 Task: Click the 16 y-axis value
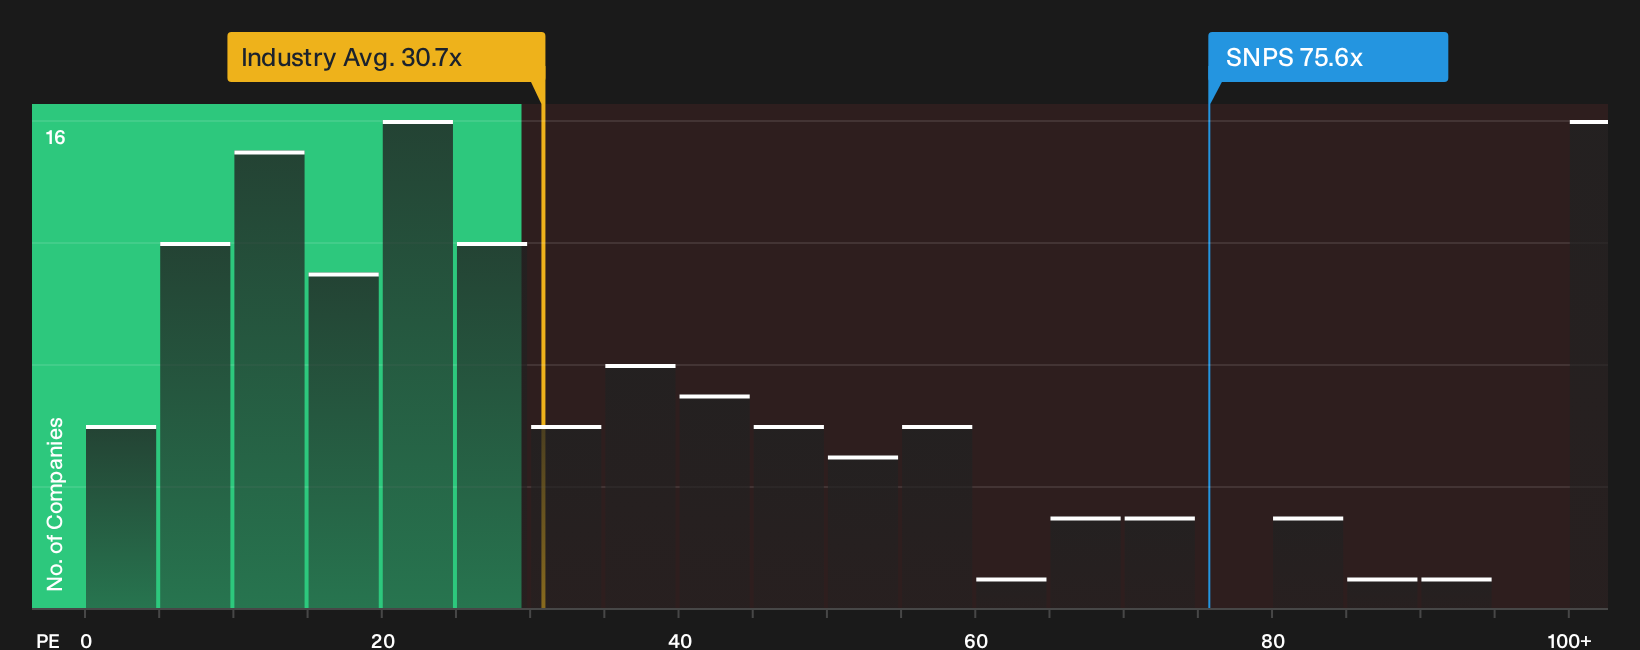point(55,137)
